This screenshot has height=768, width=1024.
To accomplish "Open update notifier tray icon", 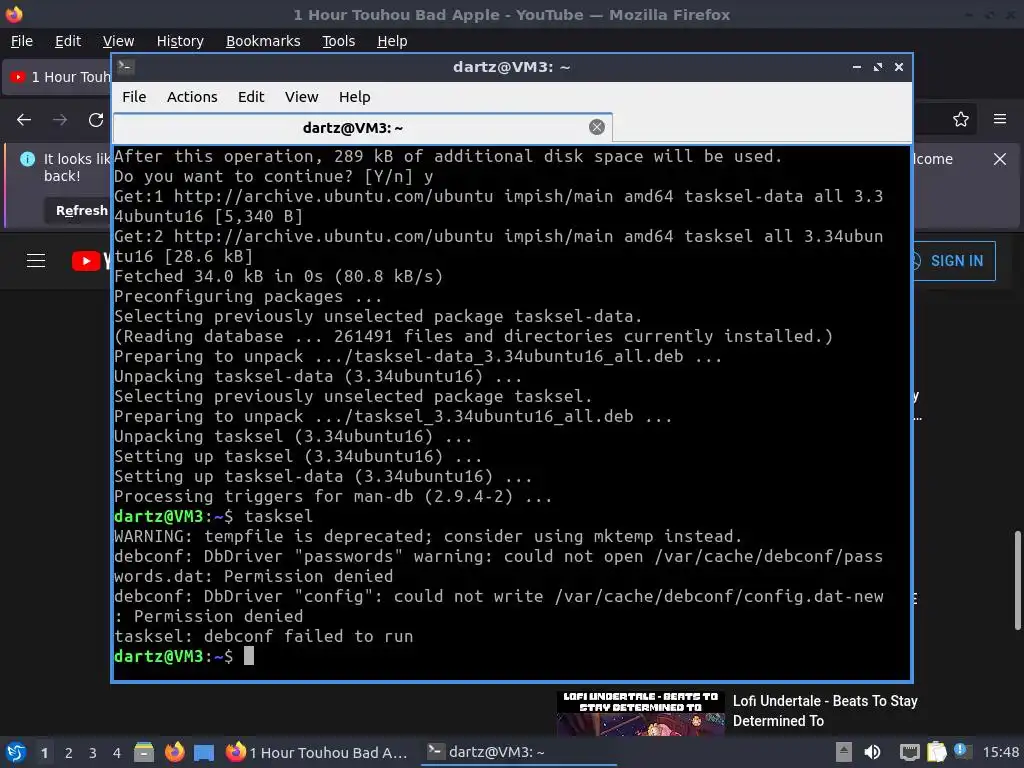I will pyautogui.click(x=961, y=751).
